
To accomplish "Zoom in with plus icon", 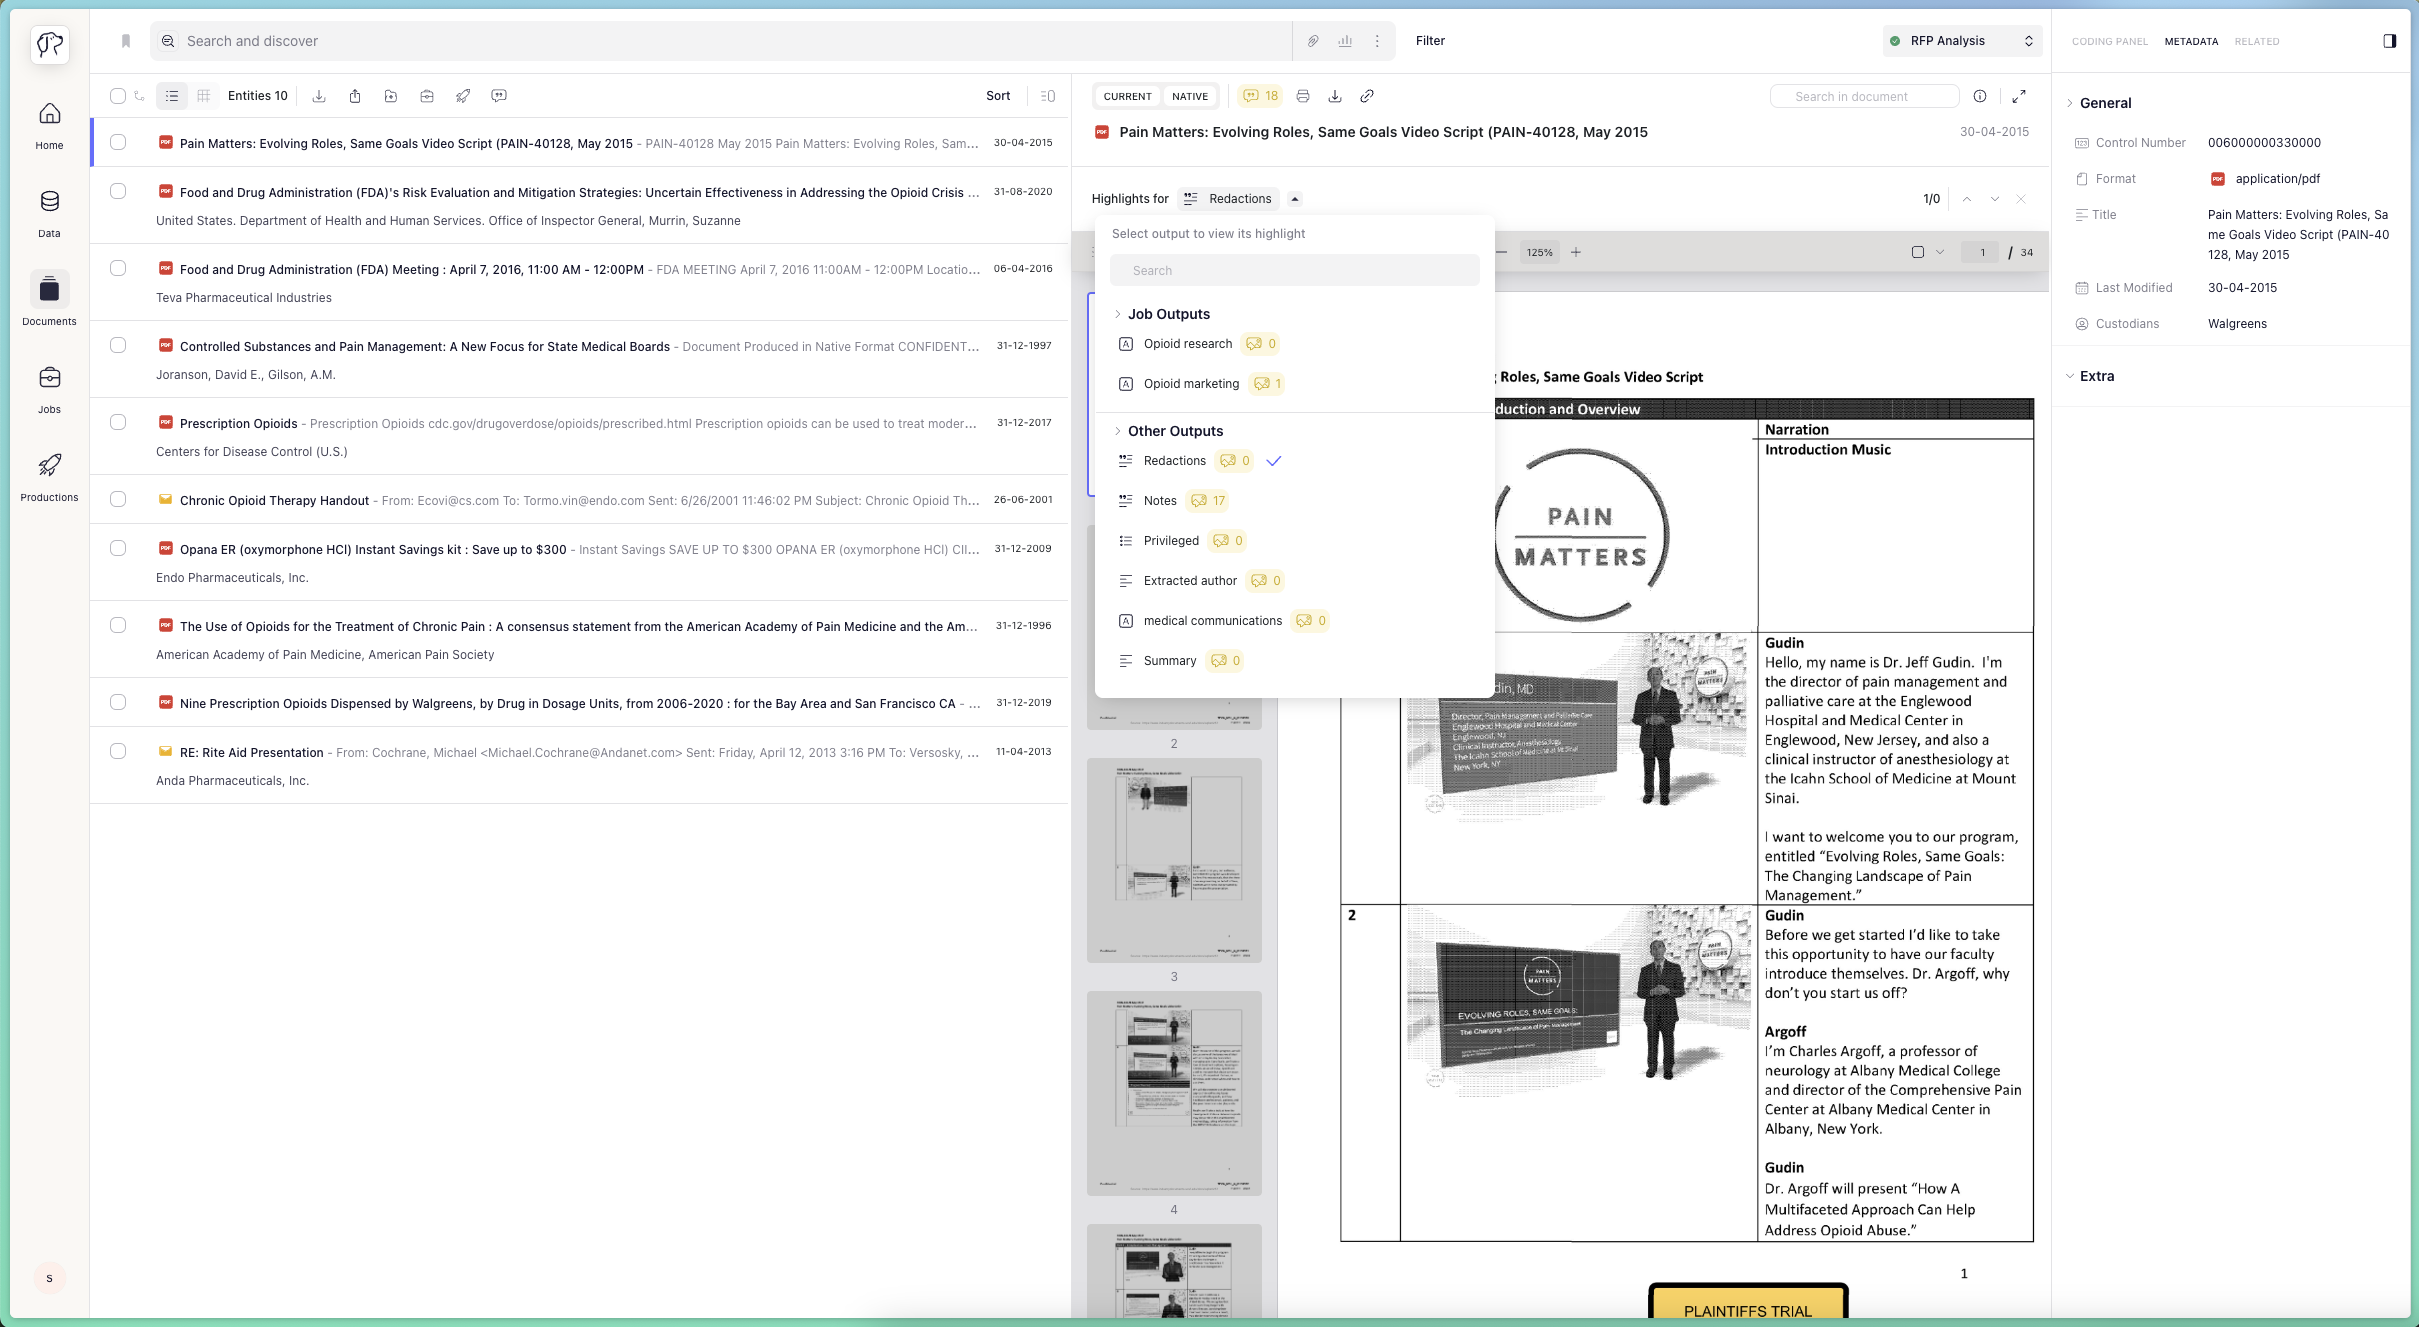I will (x=1575, y=252).
